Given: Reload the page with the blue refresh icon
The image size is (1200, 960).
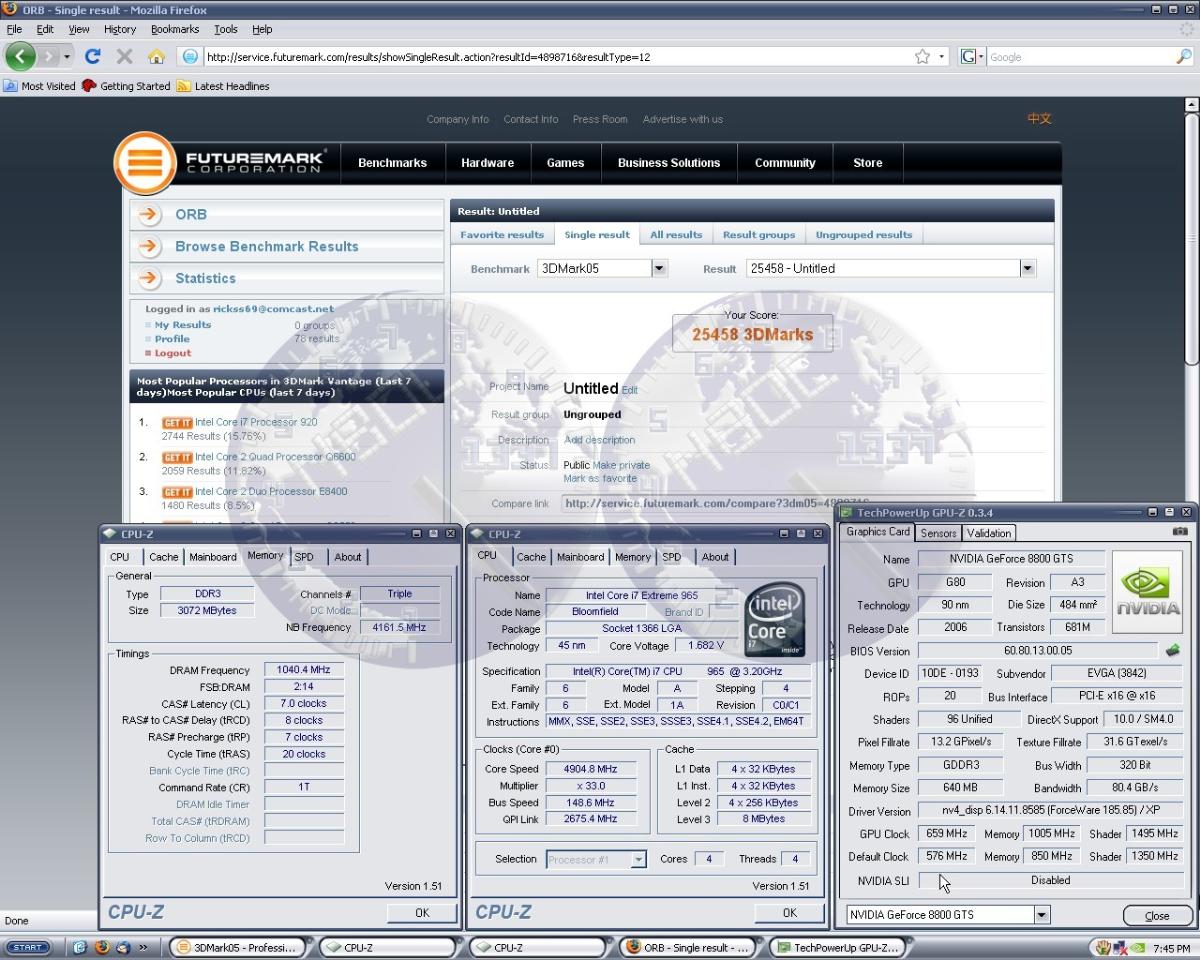Looking at the screenshot, I should 93,57.
